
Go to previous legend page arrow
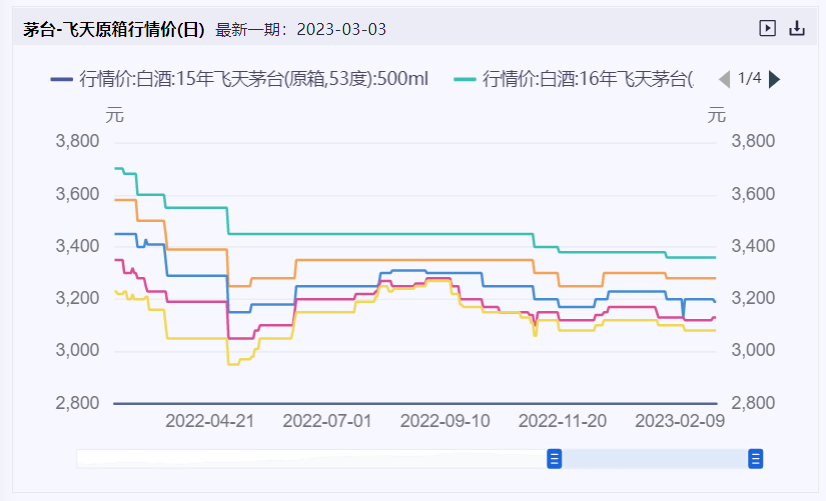click(x=725, y=80)
